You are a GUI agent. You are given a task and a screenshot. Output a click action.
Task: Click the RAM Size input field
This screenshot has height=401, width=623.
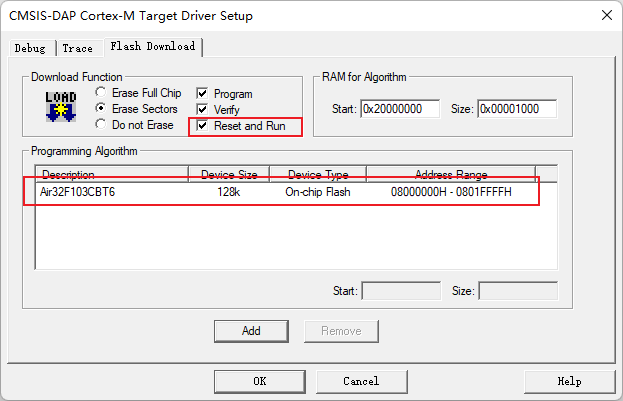516,109
